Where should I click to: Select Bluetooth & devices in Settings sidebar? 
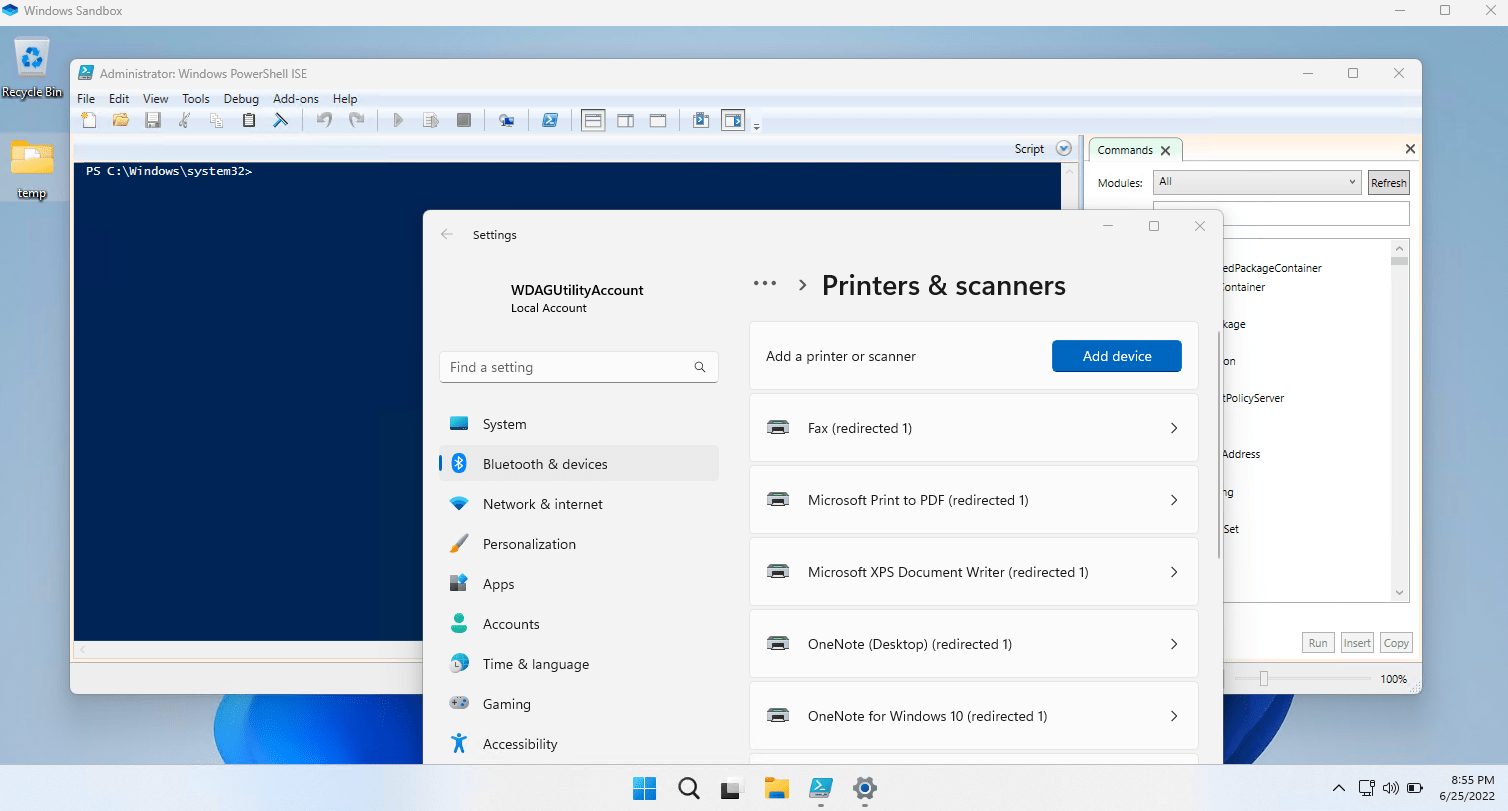pos(544,463)
